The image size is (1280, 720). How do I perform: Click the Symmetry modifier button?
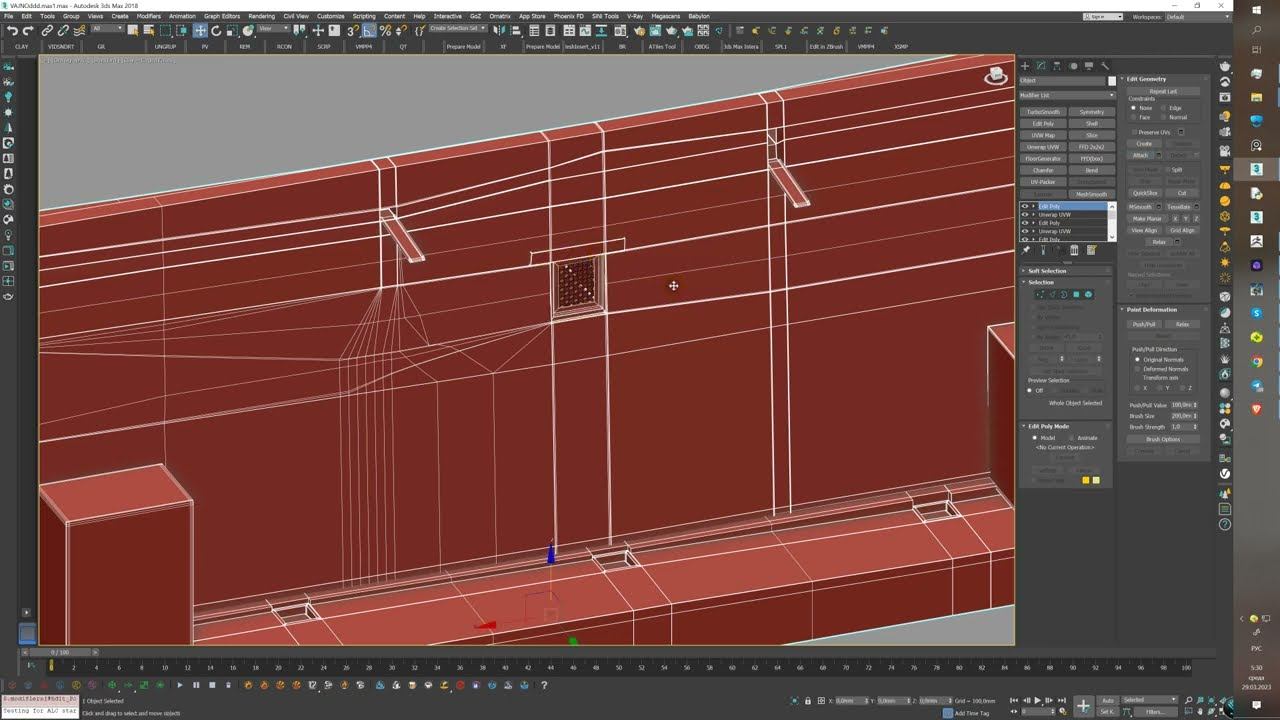[1092, 112]
